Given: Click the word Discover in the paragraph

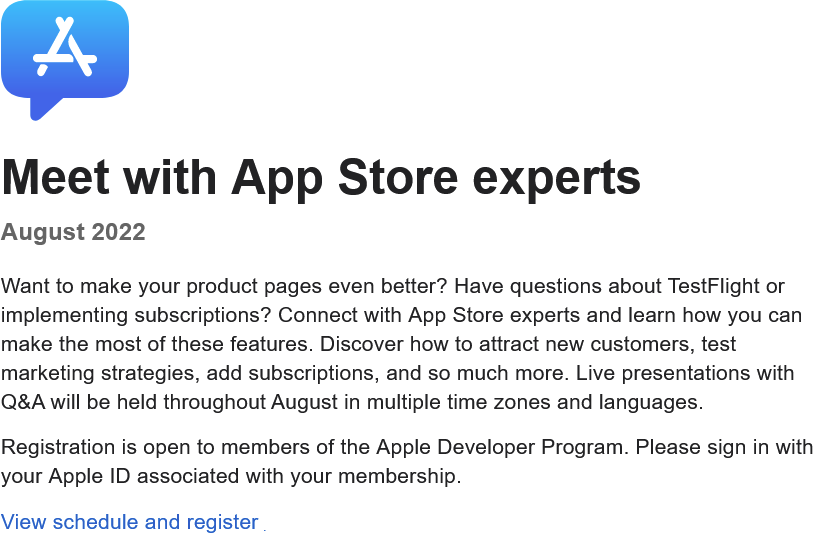Looking at the screenshot, I should click(x=361, y=344).
